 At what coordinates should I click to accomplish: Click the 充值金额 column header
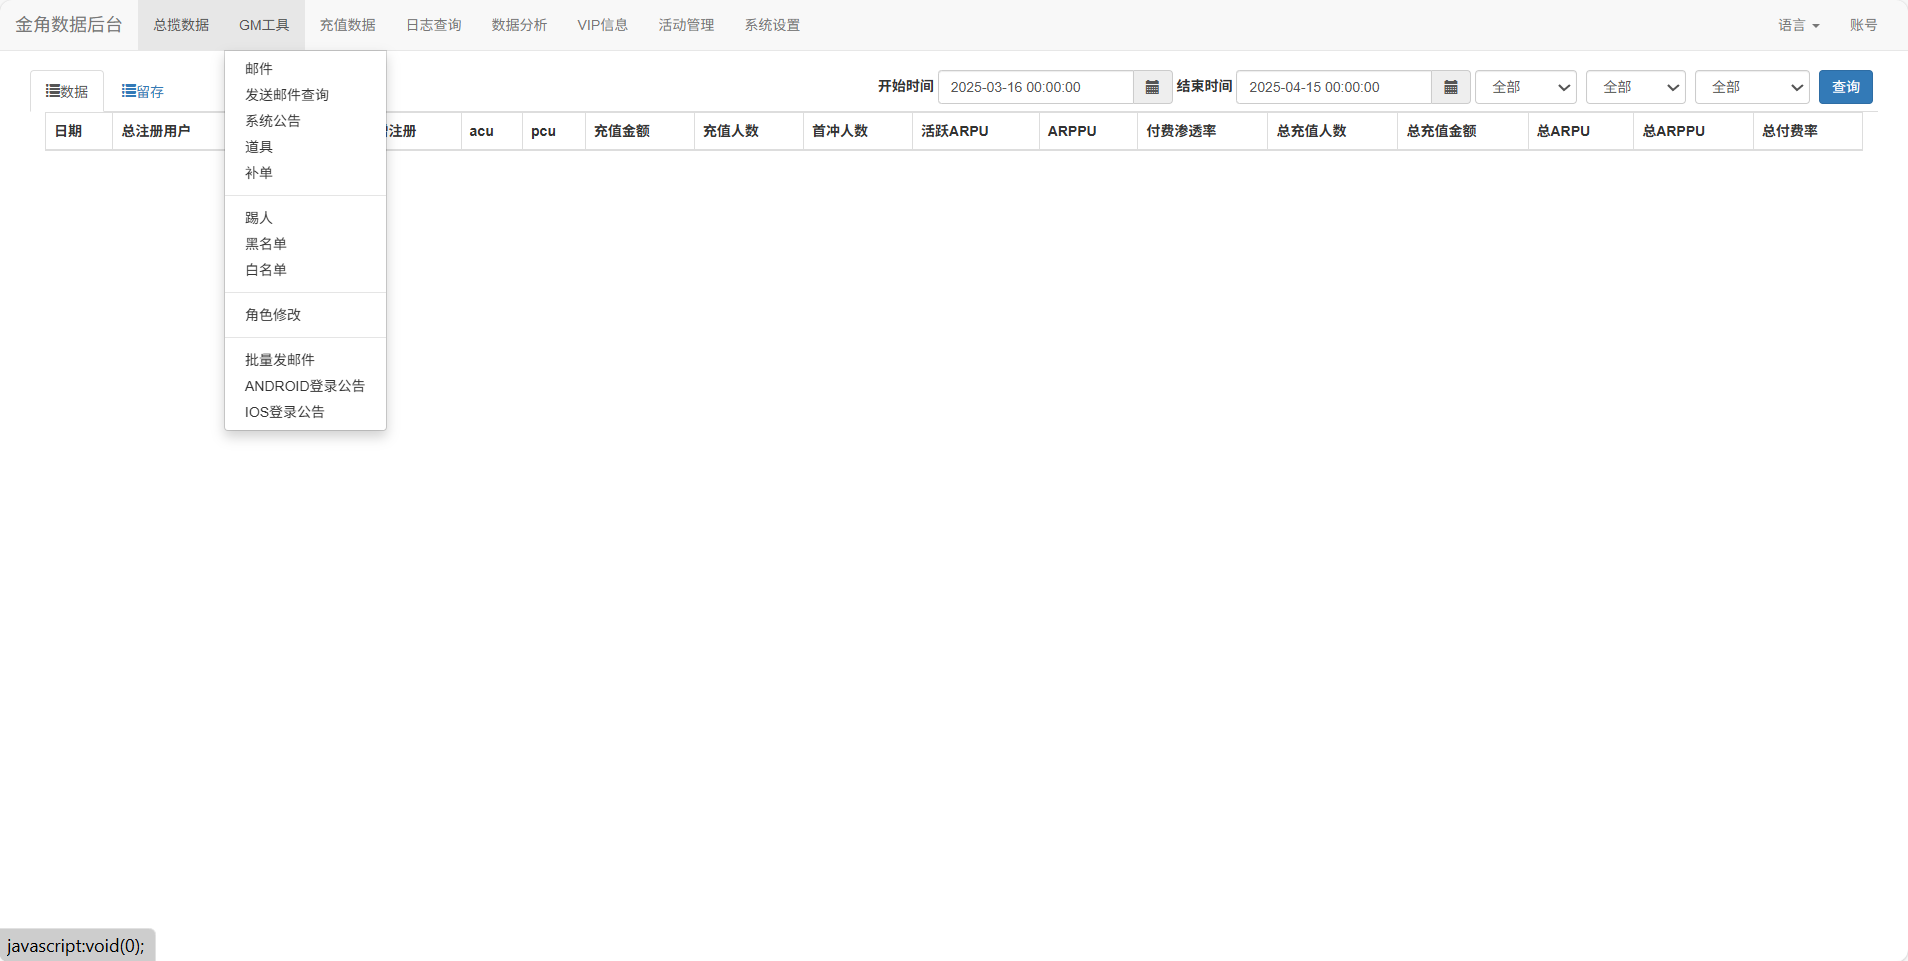639,131
